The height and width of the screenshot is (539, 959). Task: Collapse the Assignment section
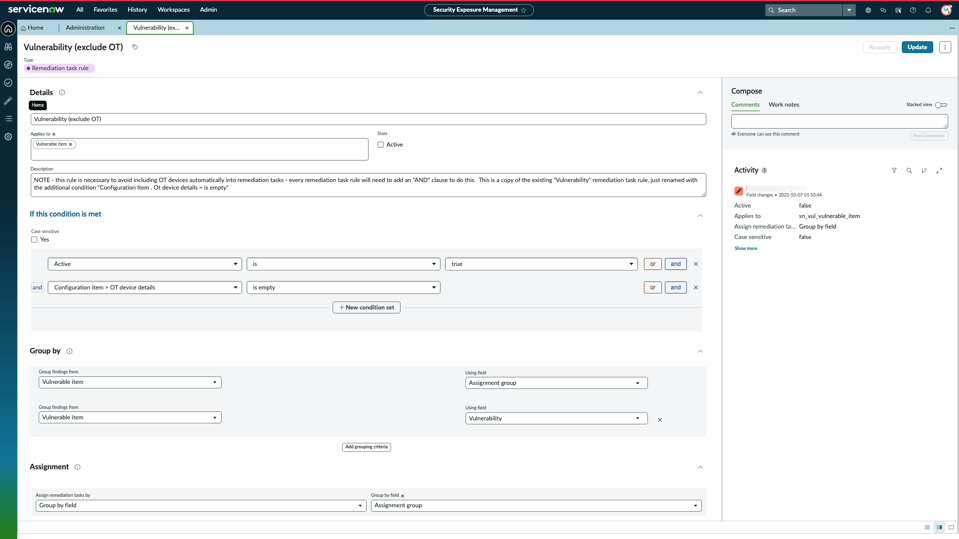[x=700, y=467]
